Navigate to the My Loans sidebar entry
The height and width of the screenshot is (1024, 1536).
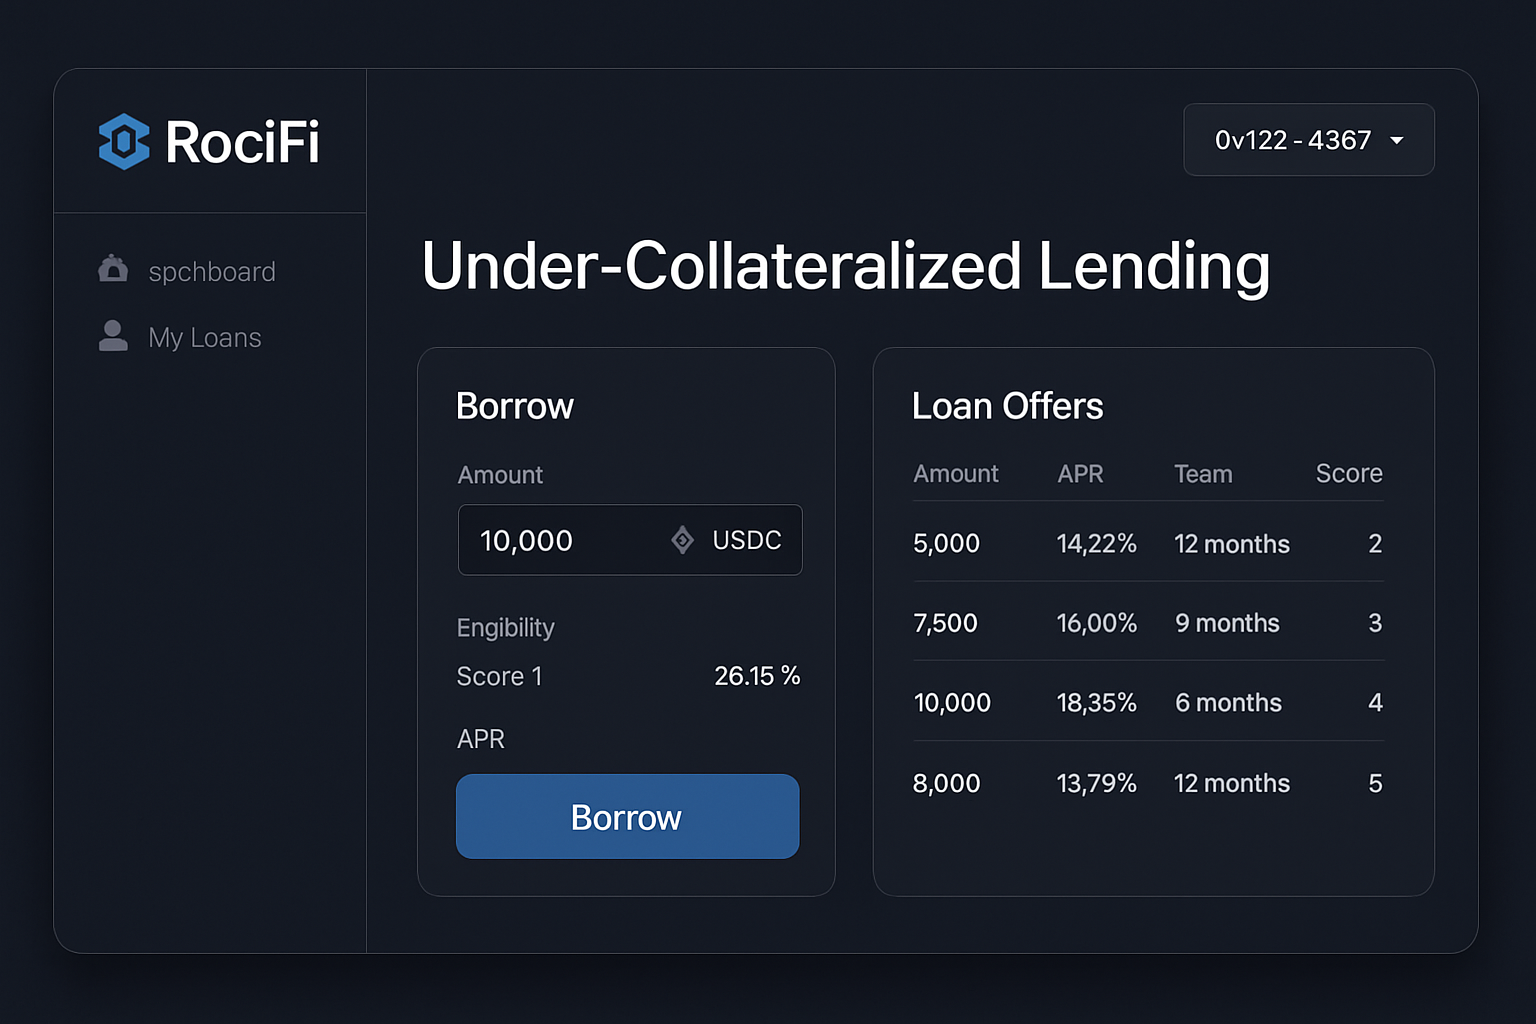tap(204, 337)
